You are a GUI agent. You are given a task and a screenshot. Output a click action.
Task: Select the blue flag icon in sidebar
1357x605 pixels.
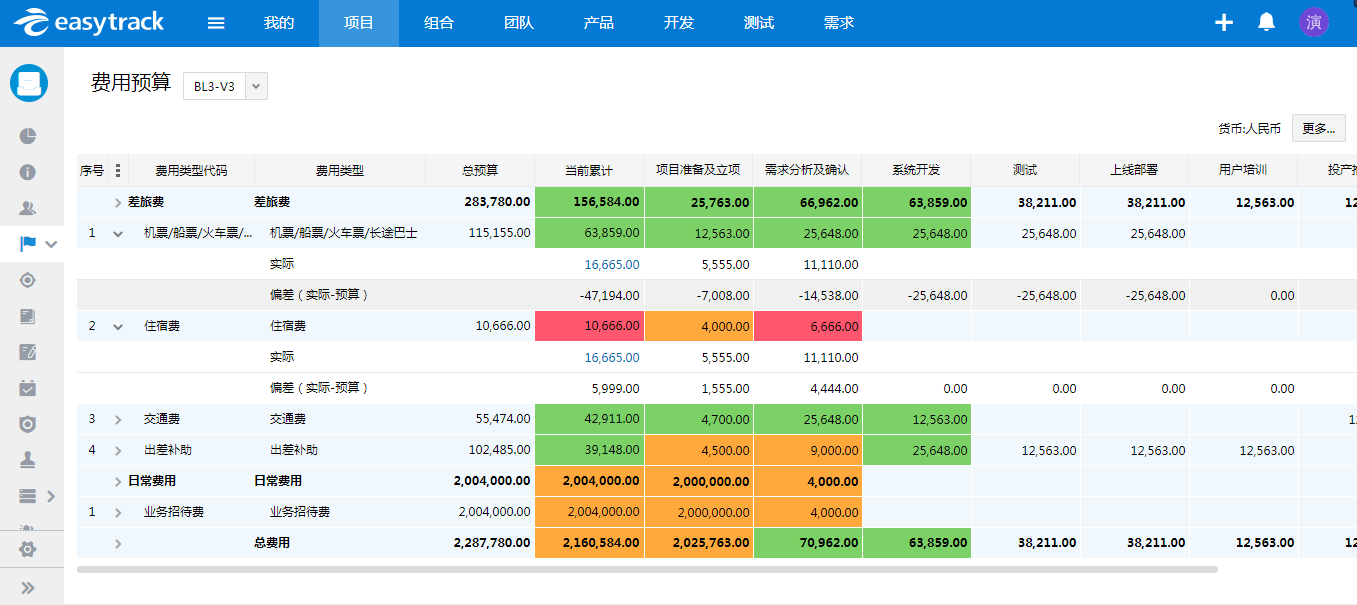[x=28, y=243]
